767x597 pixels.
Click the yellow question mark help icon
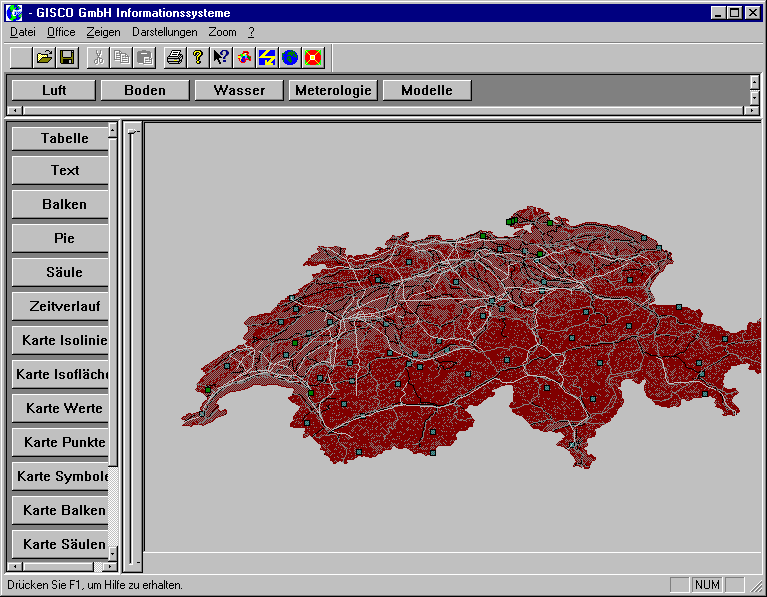coord(198,58)
